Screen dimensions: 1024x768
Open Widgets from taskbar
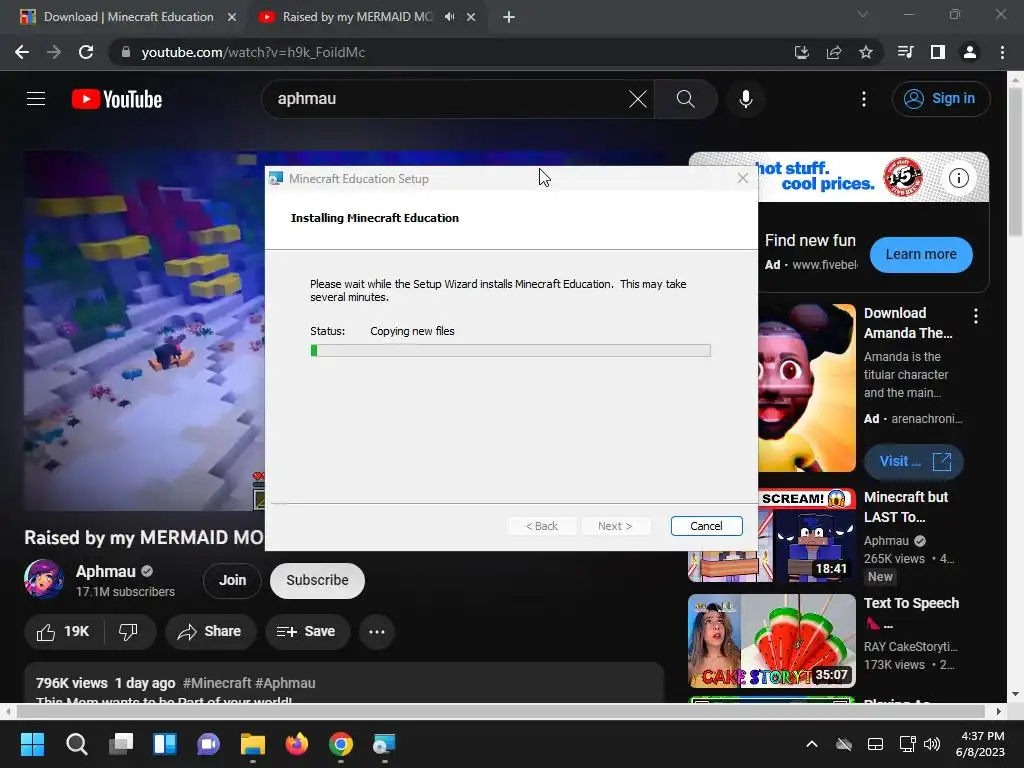coord(165,744)
